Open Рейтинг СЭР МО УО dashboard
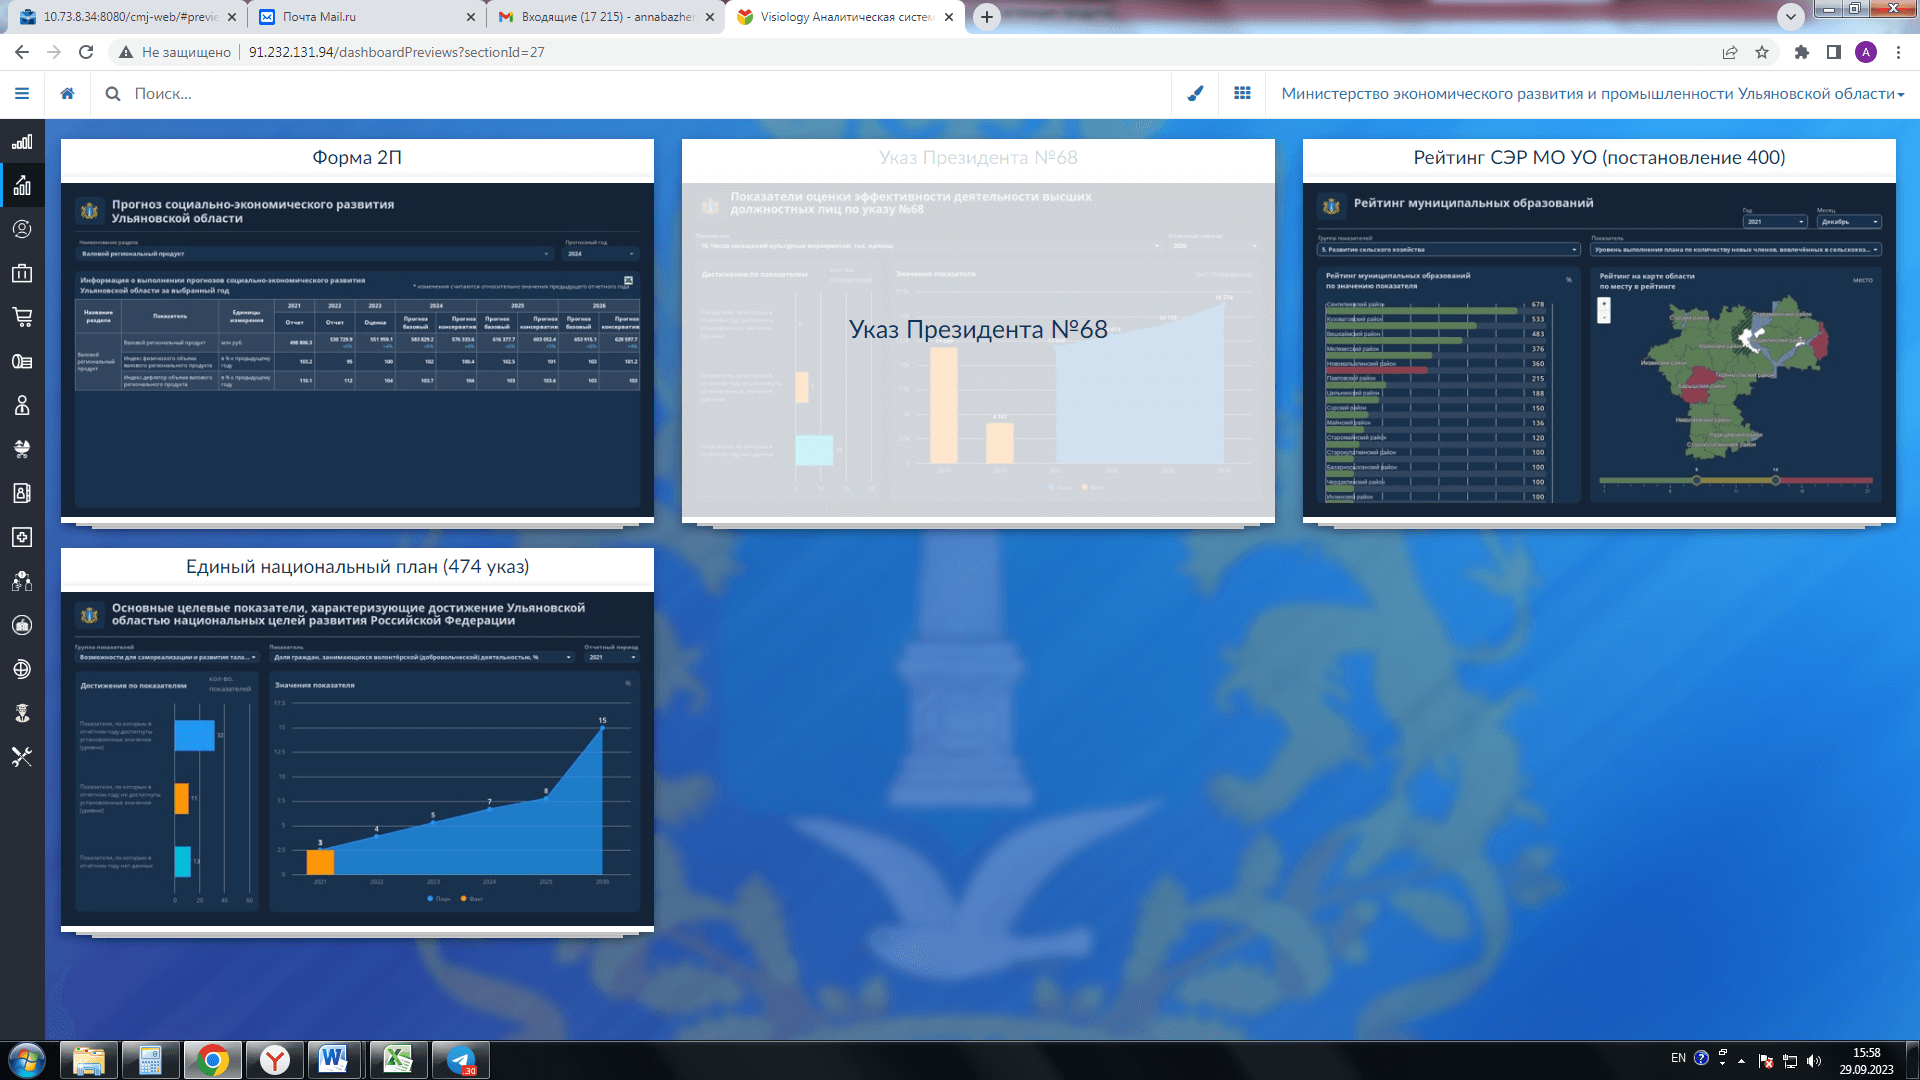 pos(1599,331)
